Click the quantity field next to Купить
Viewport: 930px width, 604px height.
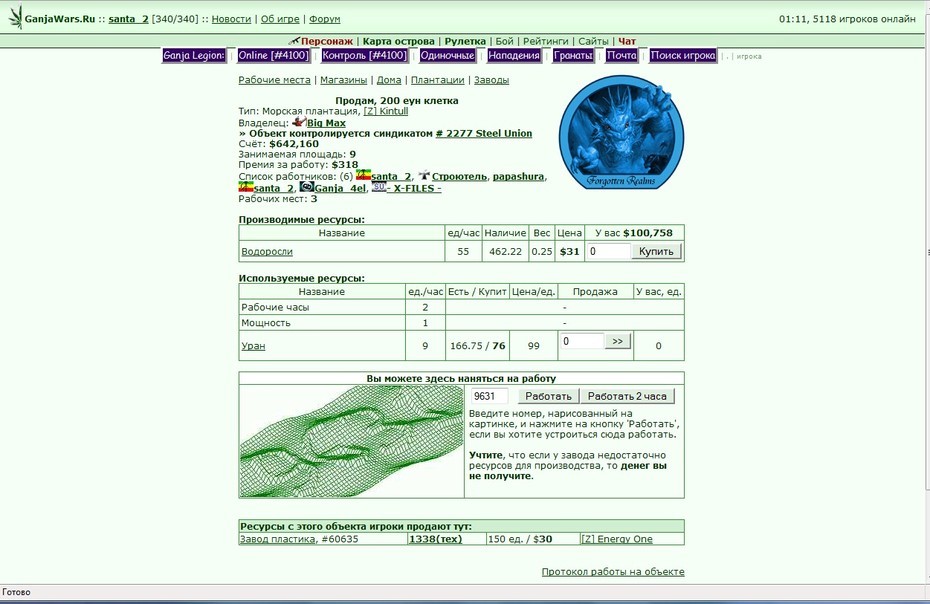608,251
